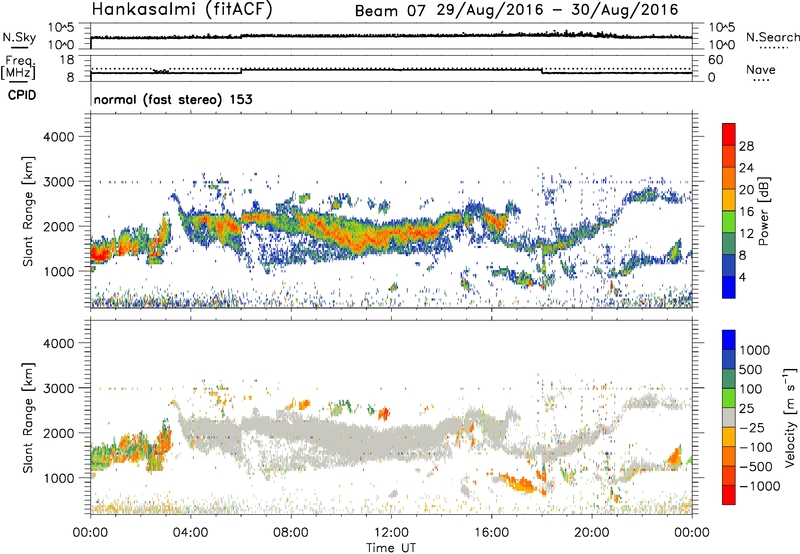Click the 100 label on velocity colorbar
Image resolution: width=800 pixels, height=554 pixels.
click(x=753, y=390)
